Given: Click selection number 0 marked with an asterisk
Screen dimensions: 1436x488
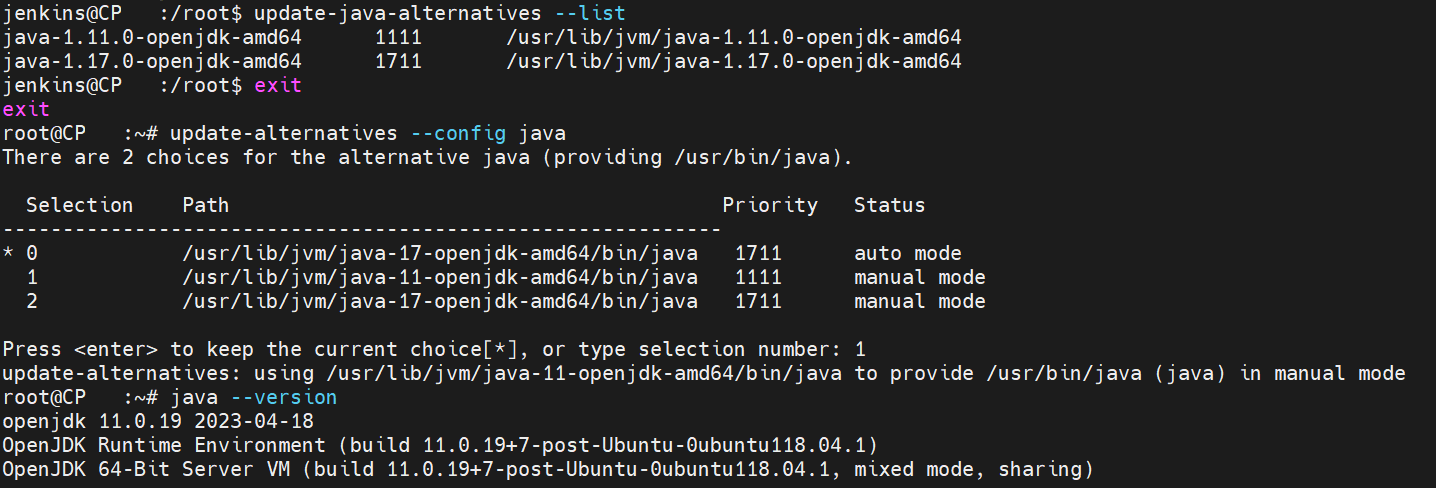Looking at the screenshot, I should tap(32, 254).
